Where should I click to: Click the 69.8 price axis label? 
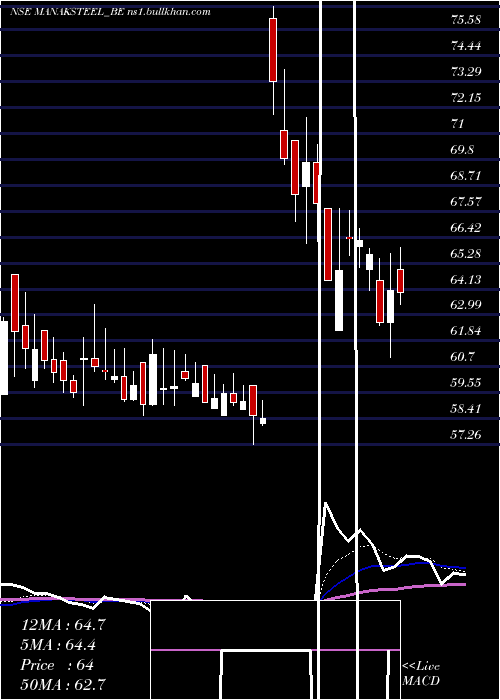462,150
